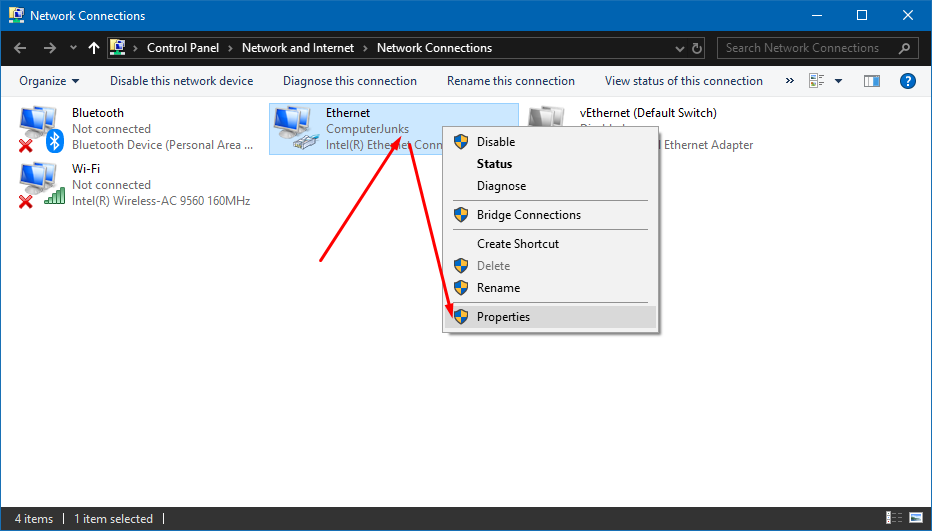This screenshot has width=932, height=531.
Task: Select Control Panel breadcrumb
Action: pyautogui.click(x=182, y=48)
